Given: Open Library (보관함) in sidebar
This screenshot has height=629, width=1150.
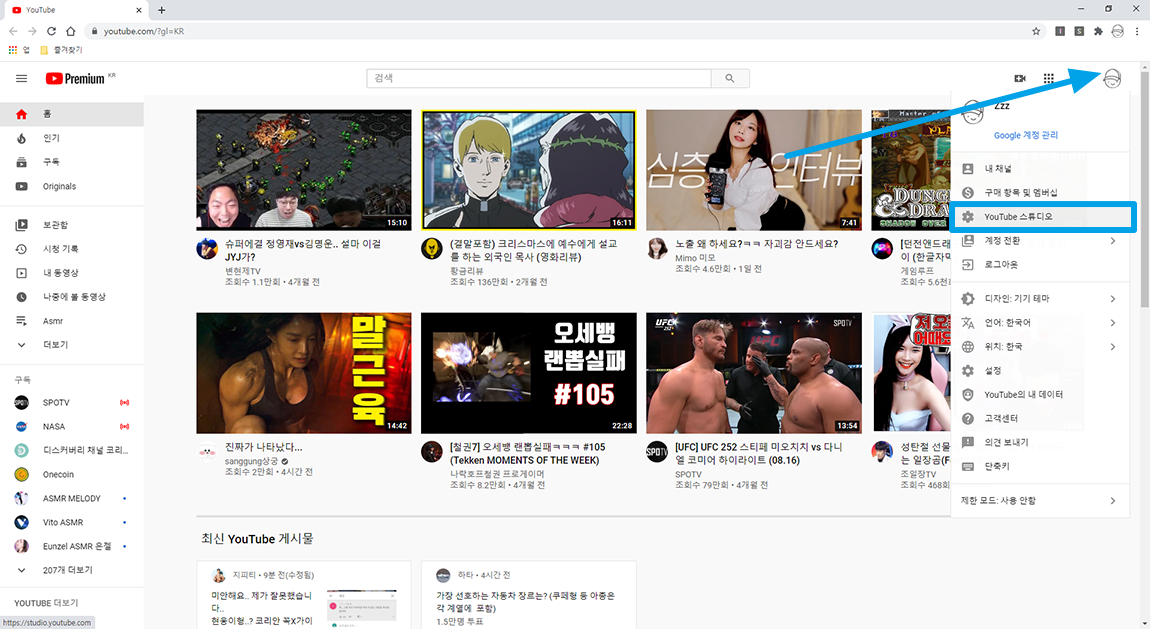Looking at the screenshot, I should pos(72,225).
